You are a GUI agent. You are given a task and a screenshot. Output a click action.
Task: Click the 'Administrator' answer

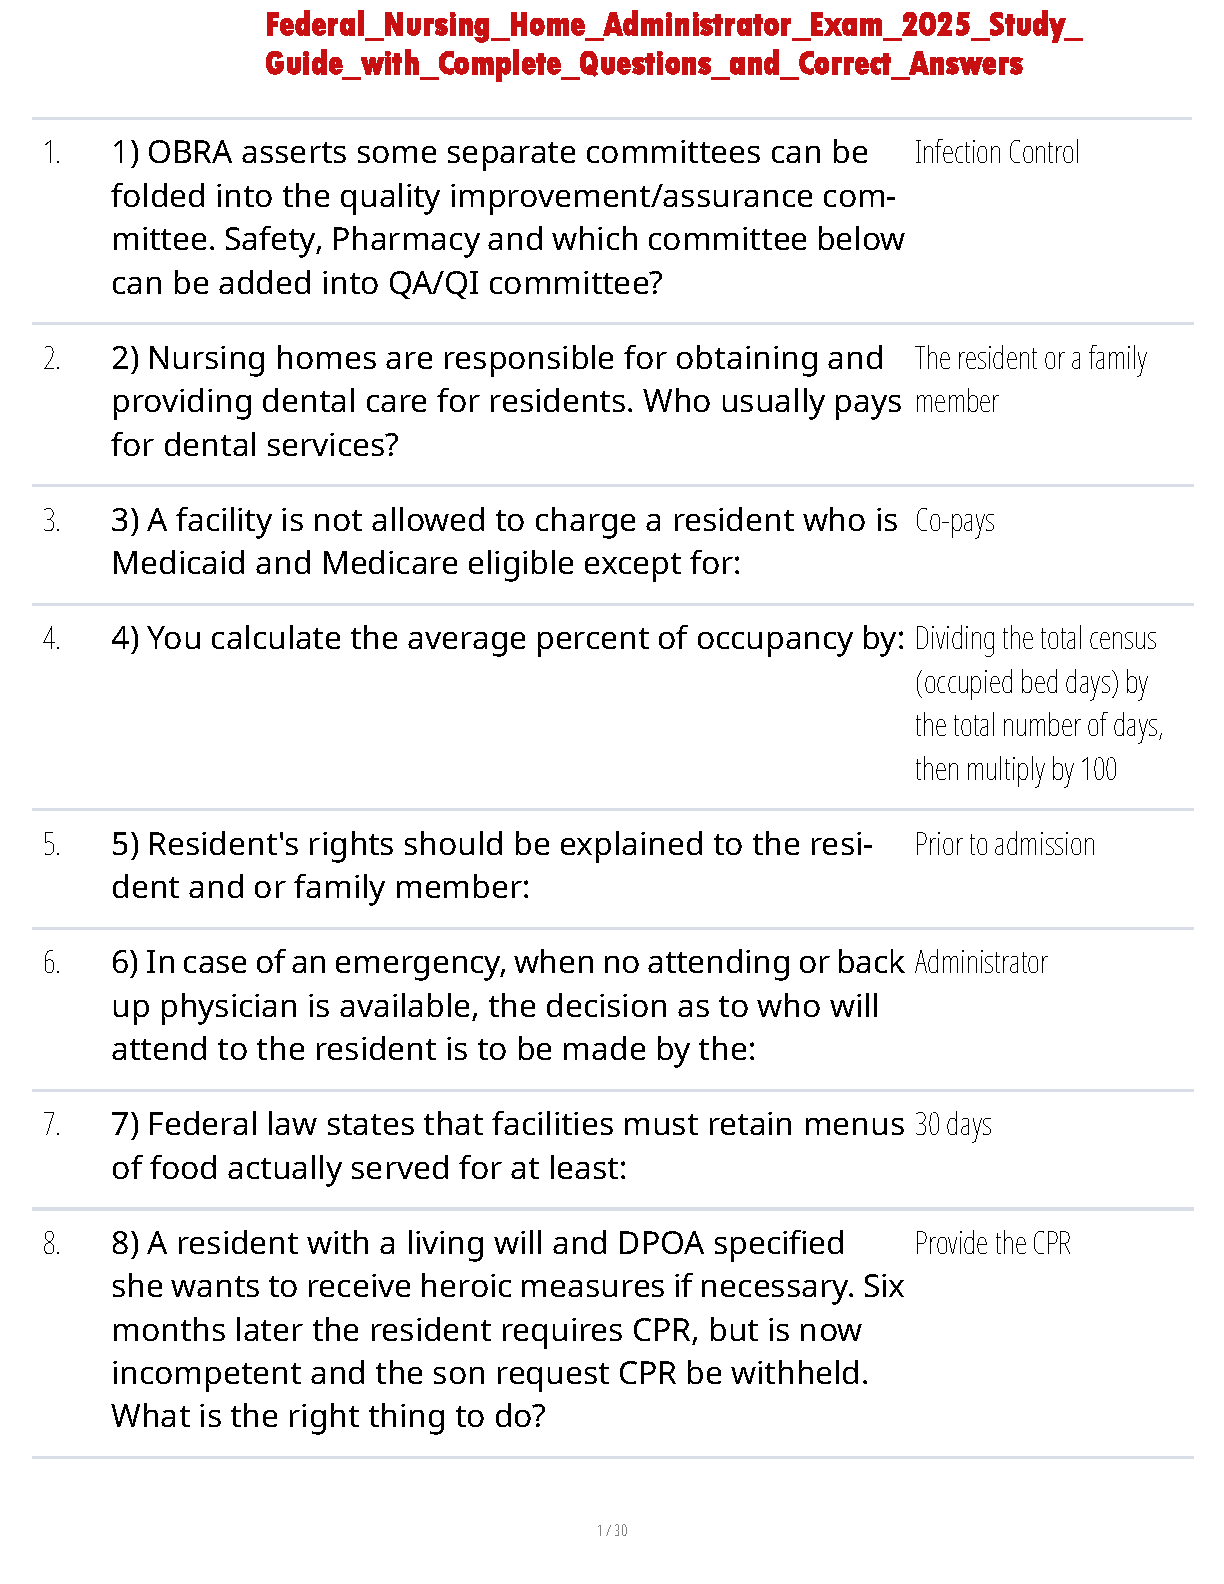click(x=980, y=963)
